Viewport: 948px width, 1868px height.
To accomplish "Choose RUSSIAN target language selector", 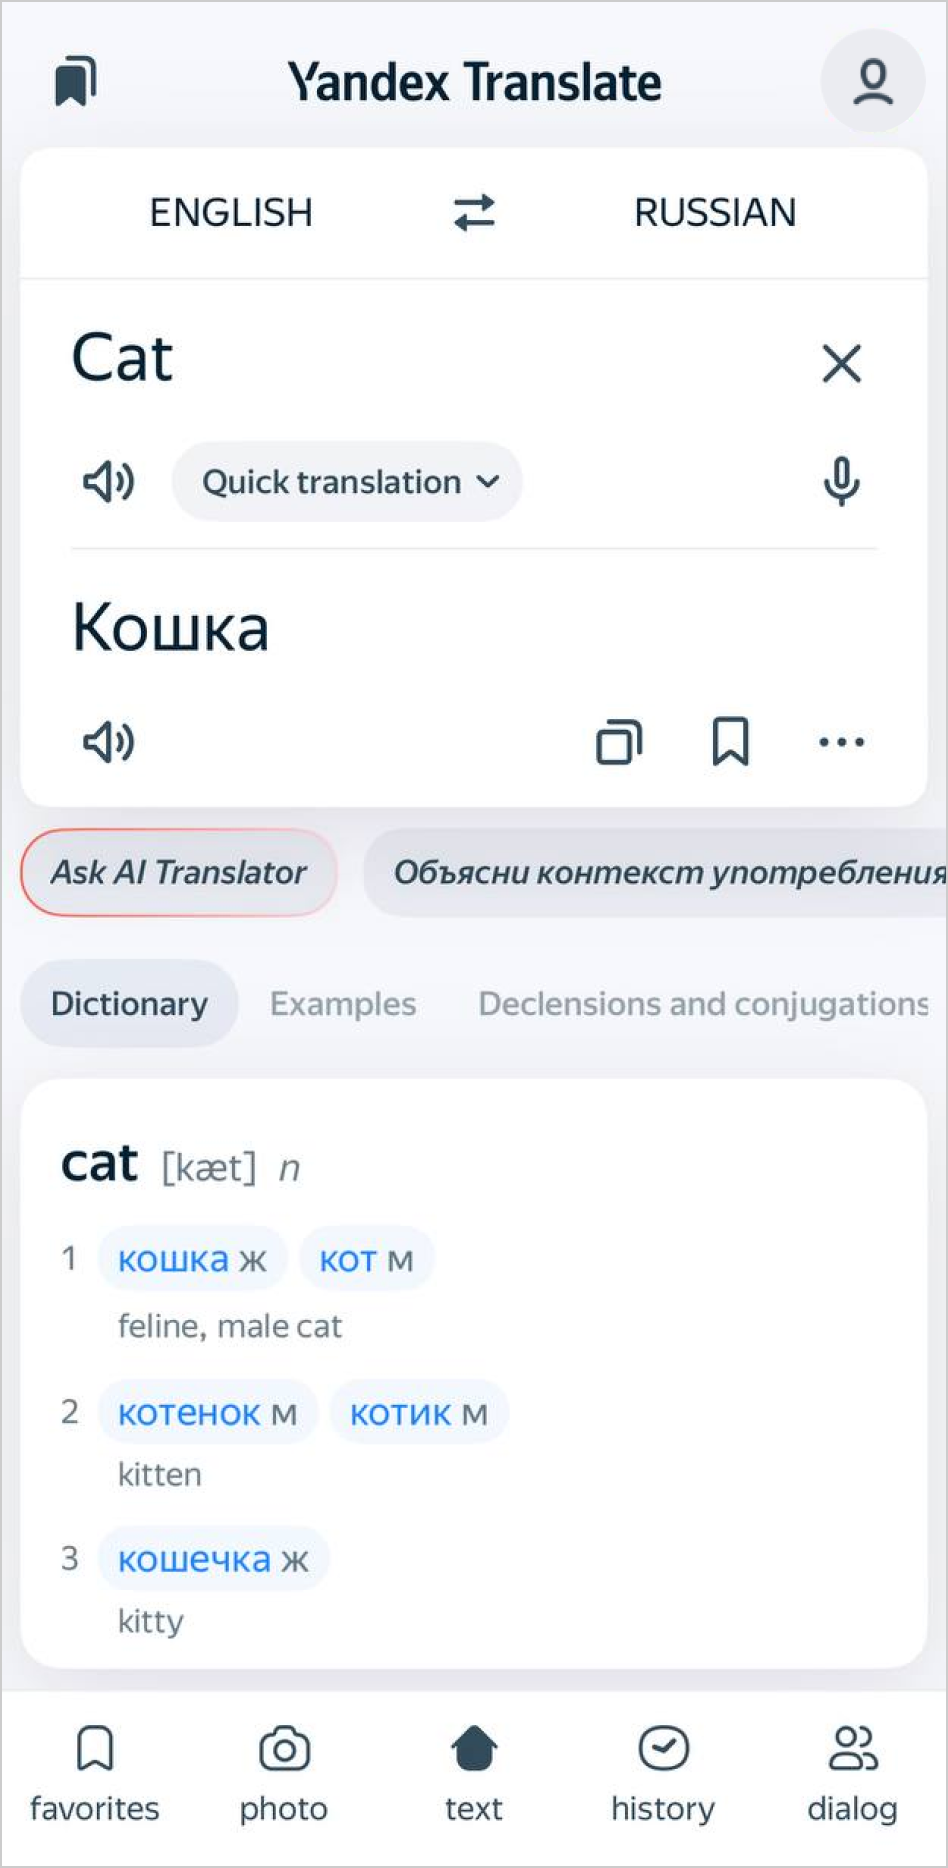I will (715, 213).
